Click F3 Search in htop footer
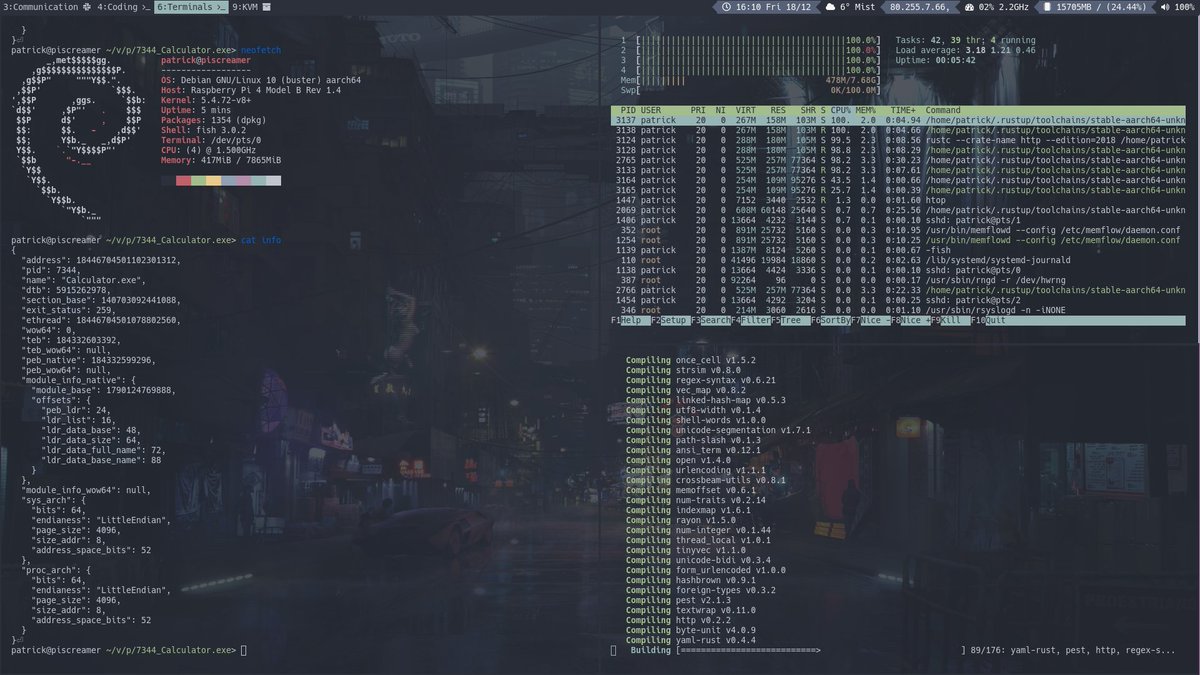The width and height of the screenshot is (1200, 675). (709, 321)
